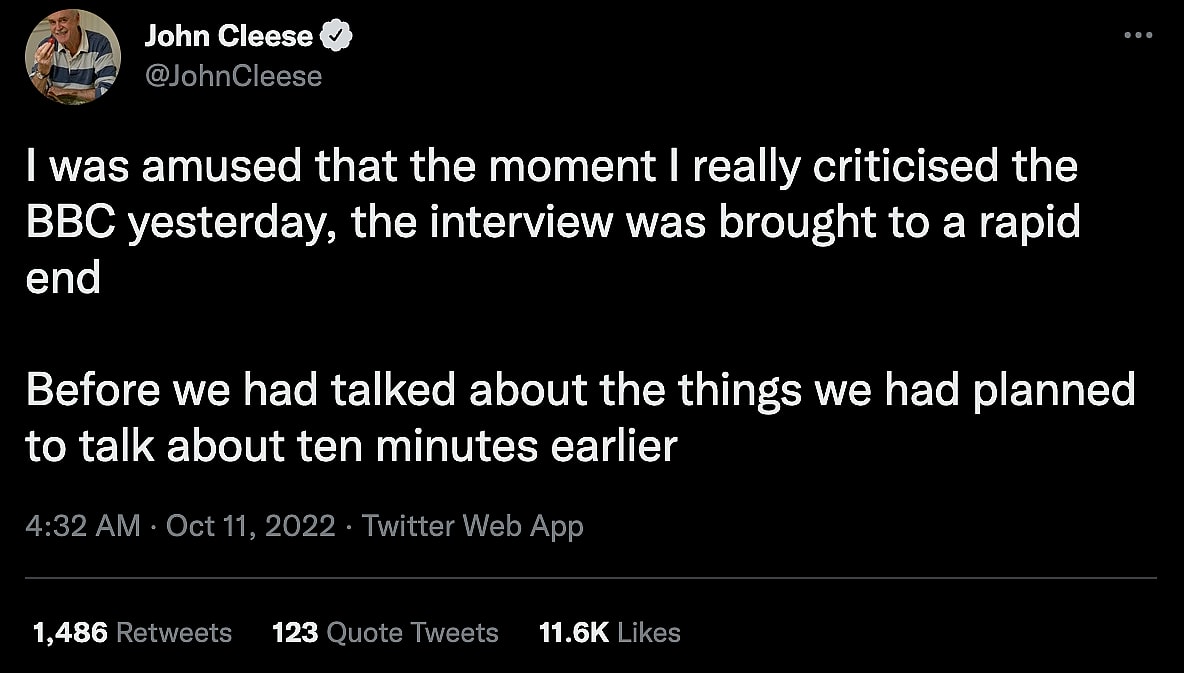This screenshot has width=1184, height=673.
Task: Click the 4:32 AM timestamp
Action: click(x=83, y=525)
